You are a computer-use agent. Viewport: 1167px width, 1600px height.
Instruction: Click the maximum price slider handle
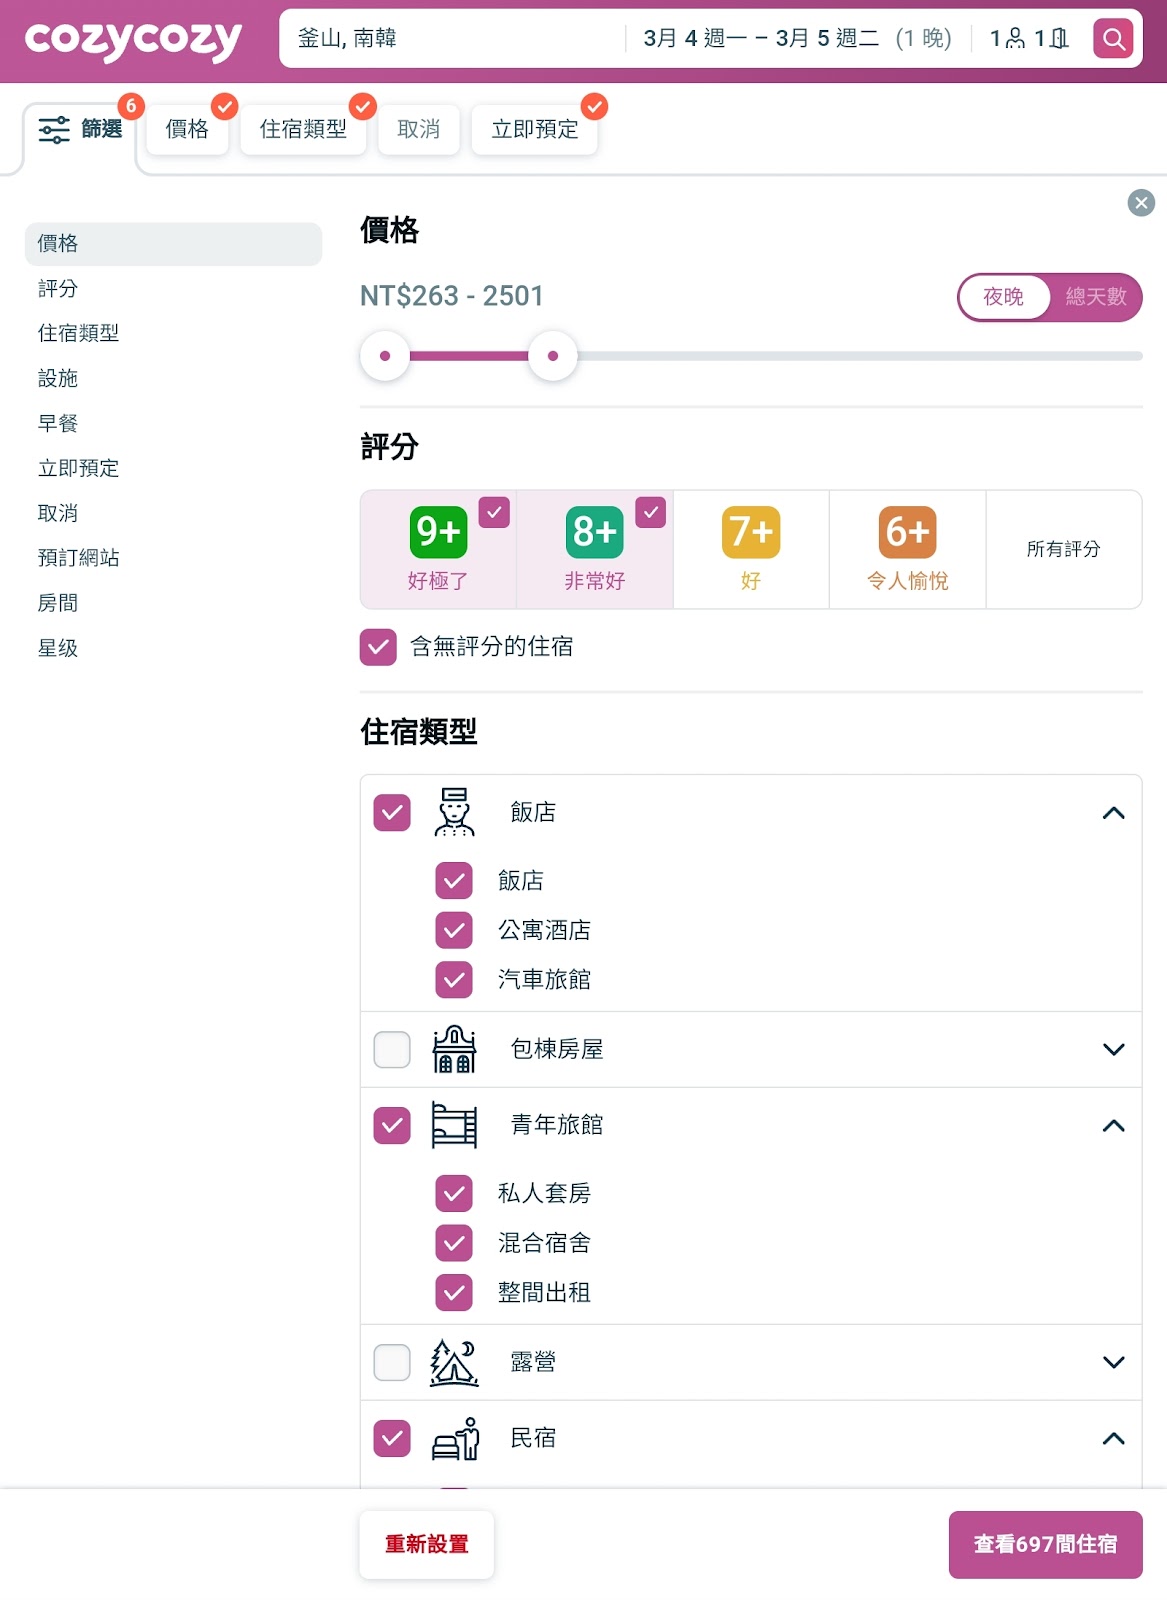coord(553,356)
